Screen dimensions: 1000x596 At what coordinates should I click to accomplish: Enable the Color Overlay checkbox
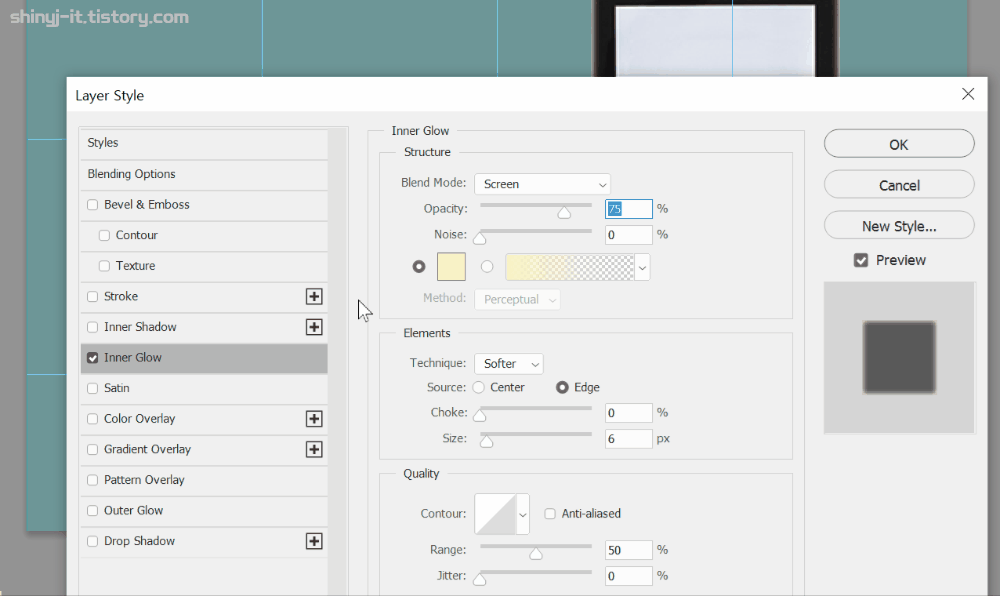pos(92,419)
